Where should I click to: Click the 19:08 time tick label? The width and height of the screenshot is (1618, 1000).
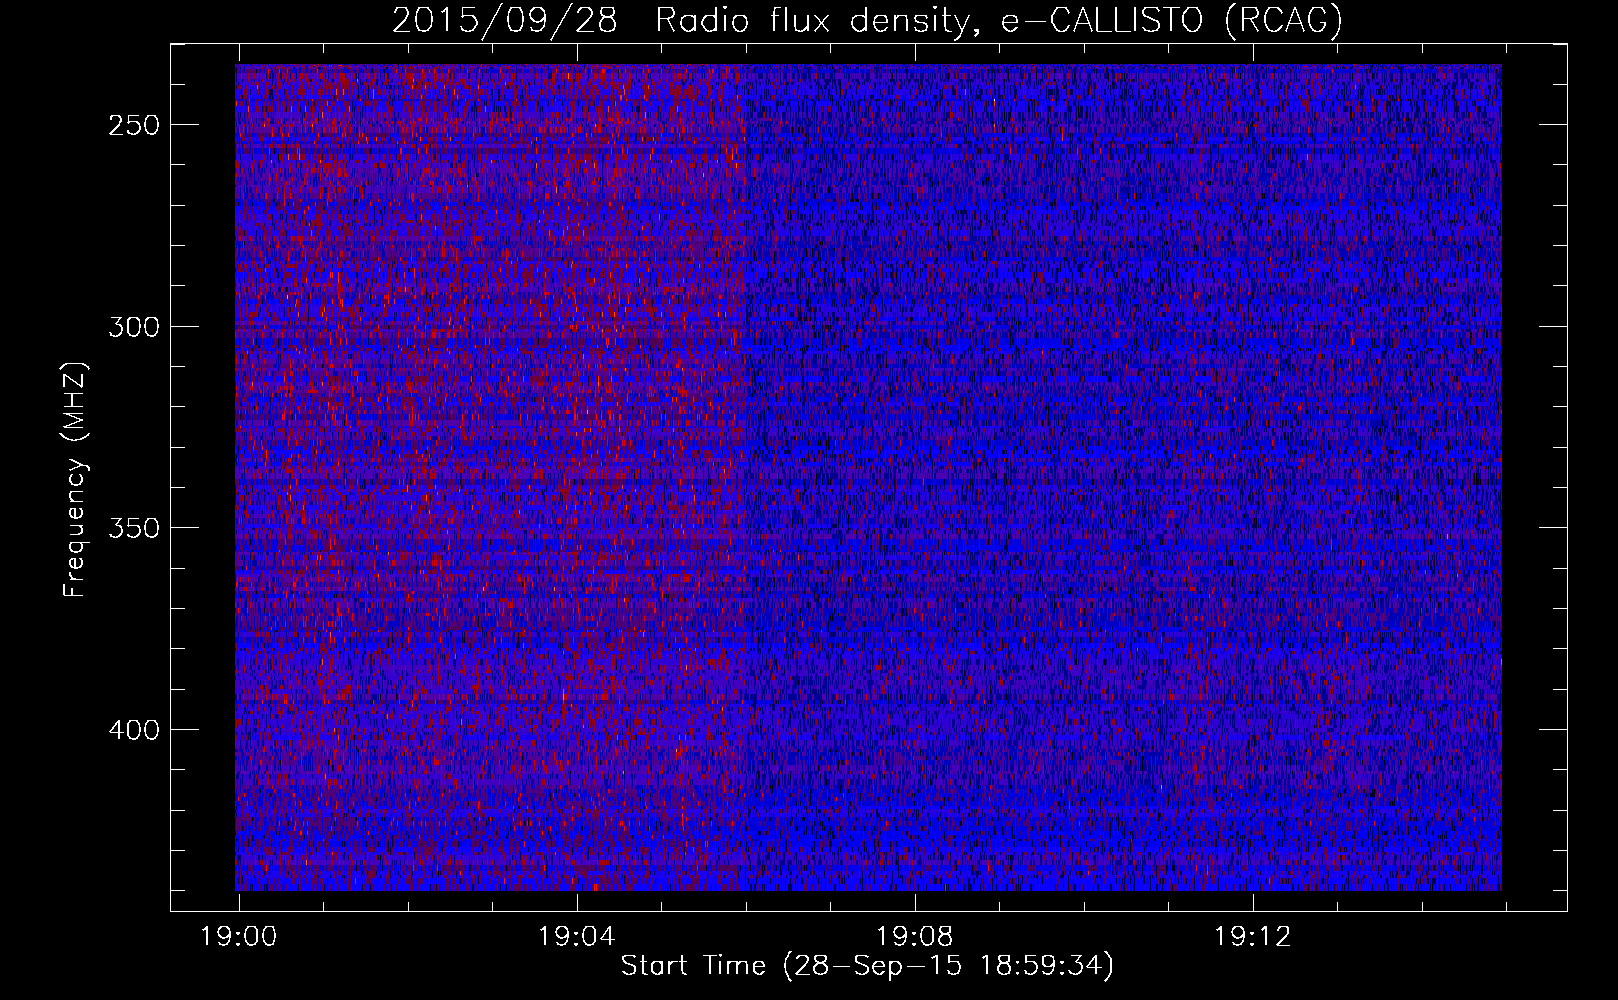[x=914, y=937]
